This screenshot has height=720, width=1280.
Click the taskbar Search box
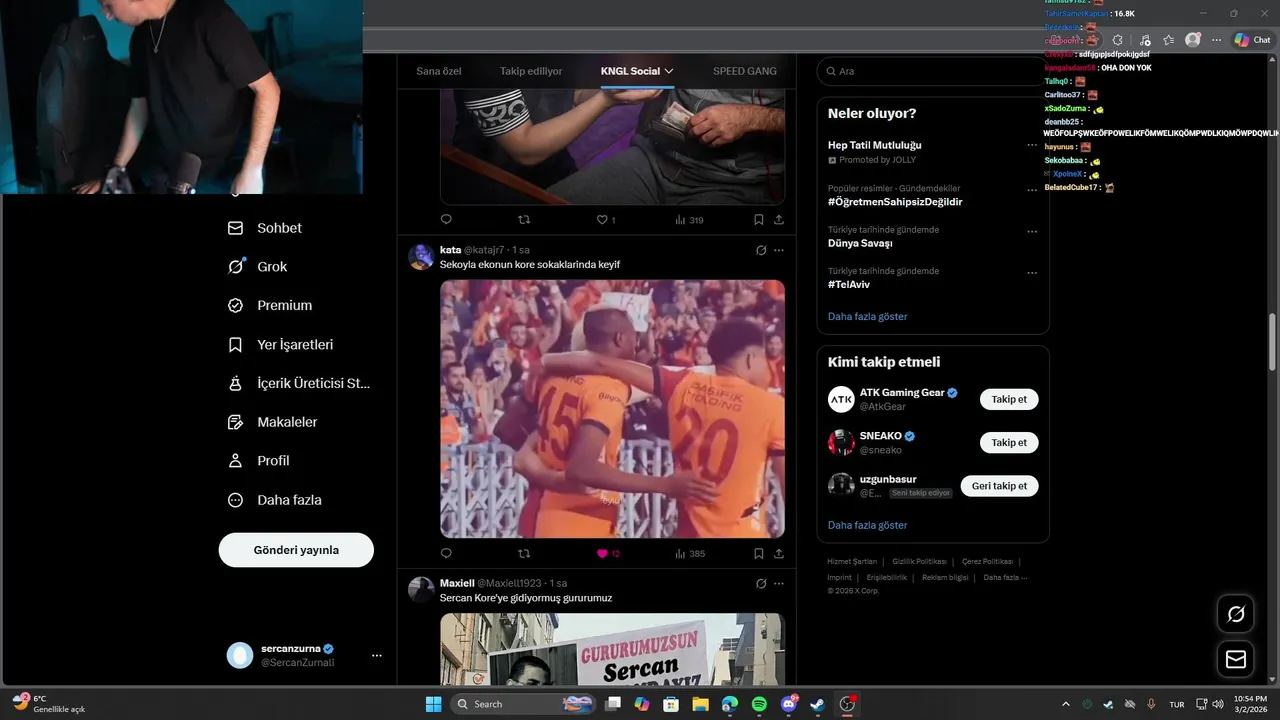tap(522, 704)
